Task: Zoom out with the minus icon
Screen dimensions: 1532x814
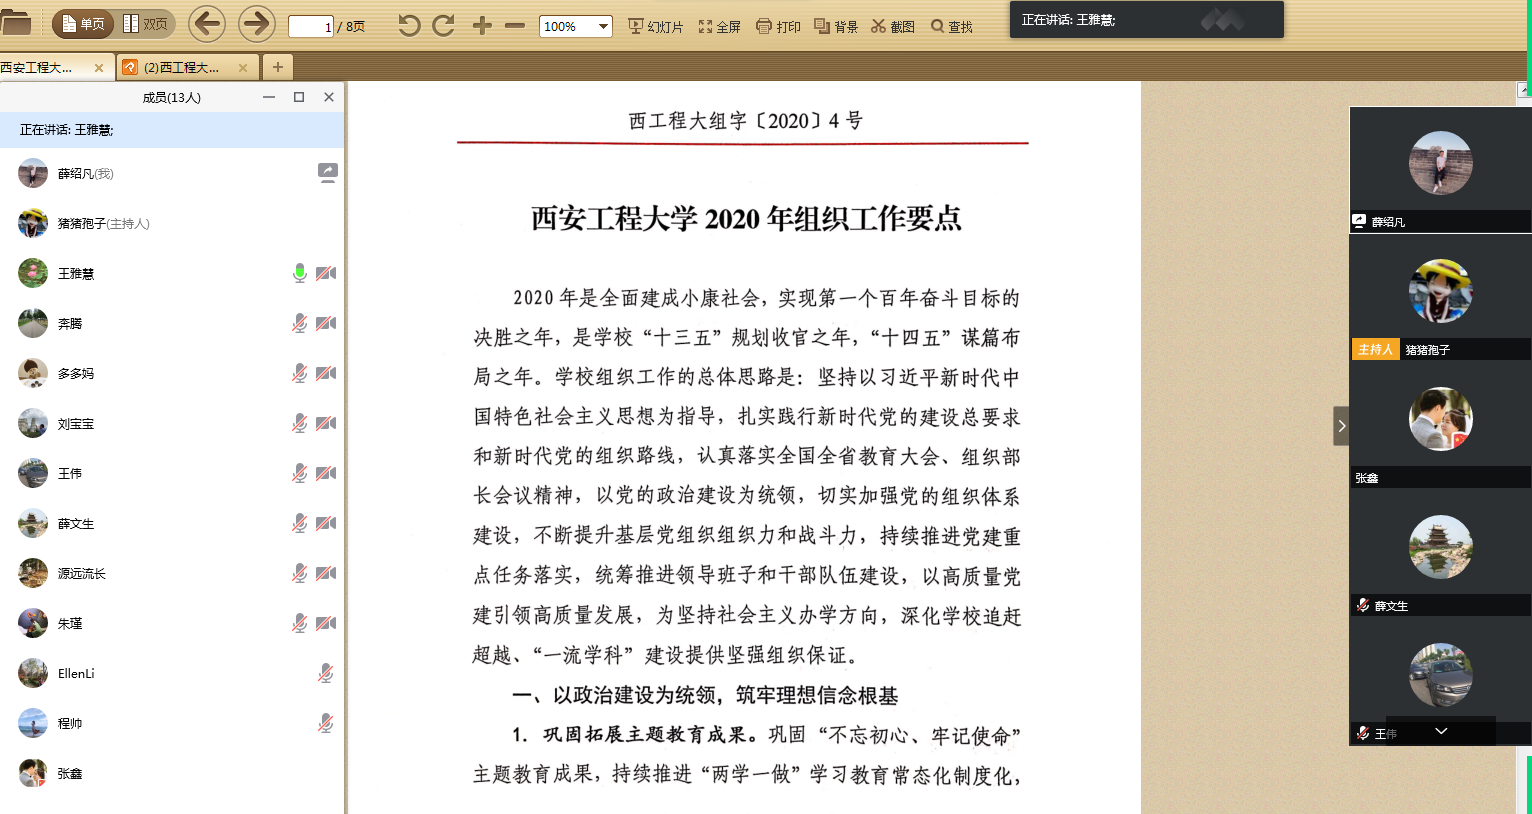Action: pos(515,26)
